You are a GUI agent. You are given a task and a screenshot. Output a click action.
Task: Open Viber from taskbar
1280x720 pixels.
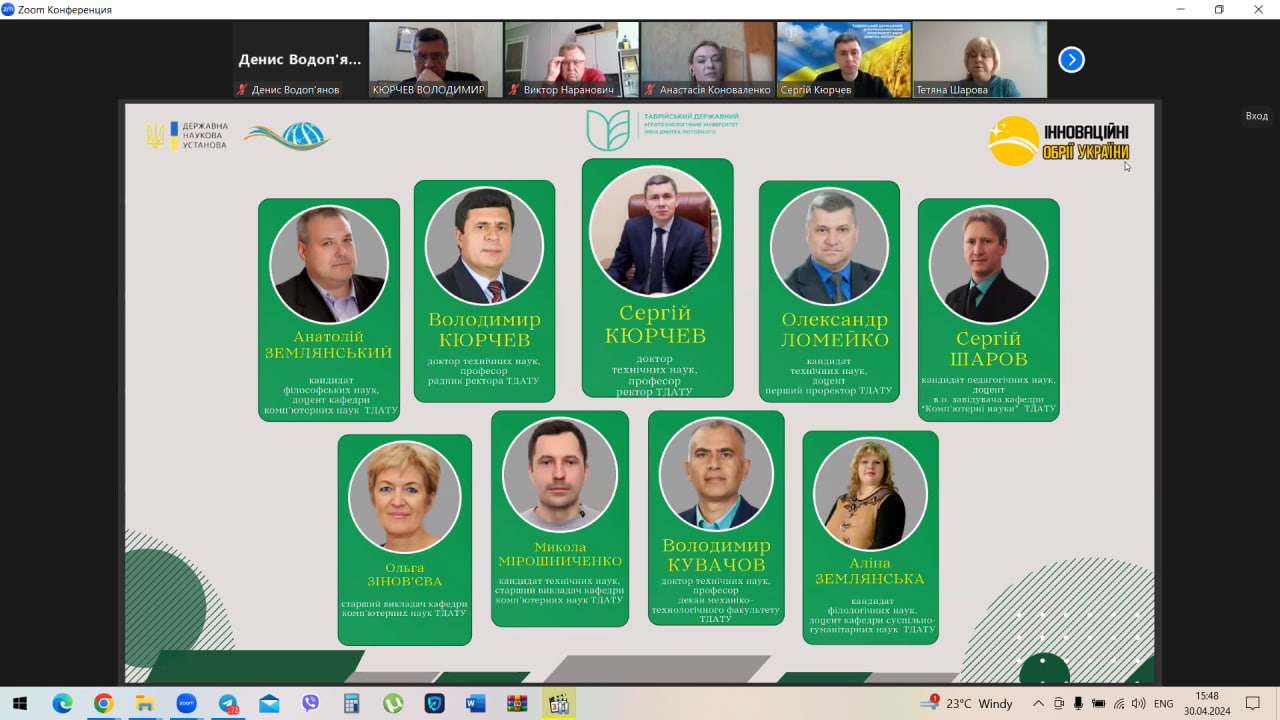coord(310,703)
